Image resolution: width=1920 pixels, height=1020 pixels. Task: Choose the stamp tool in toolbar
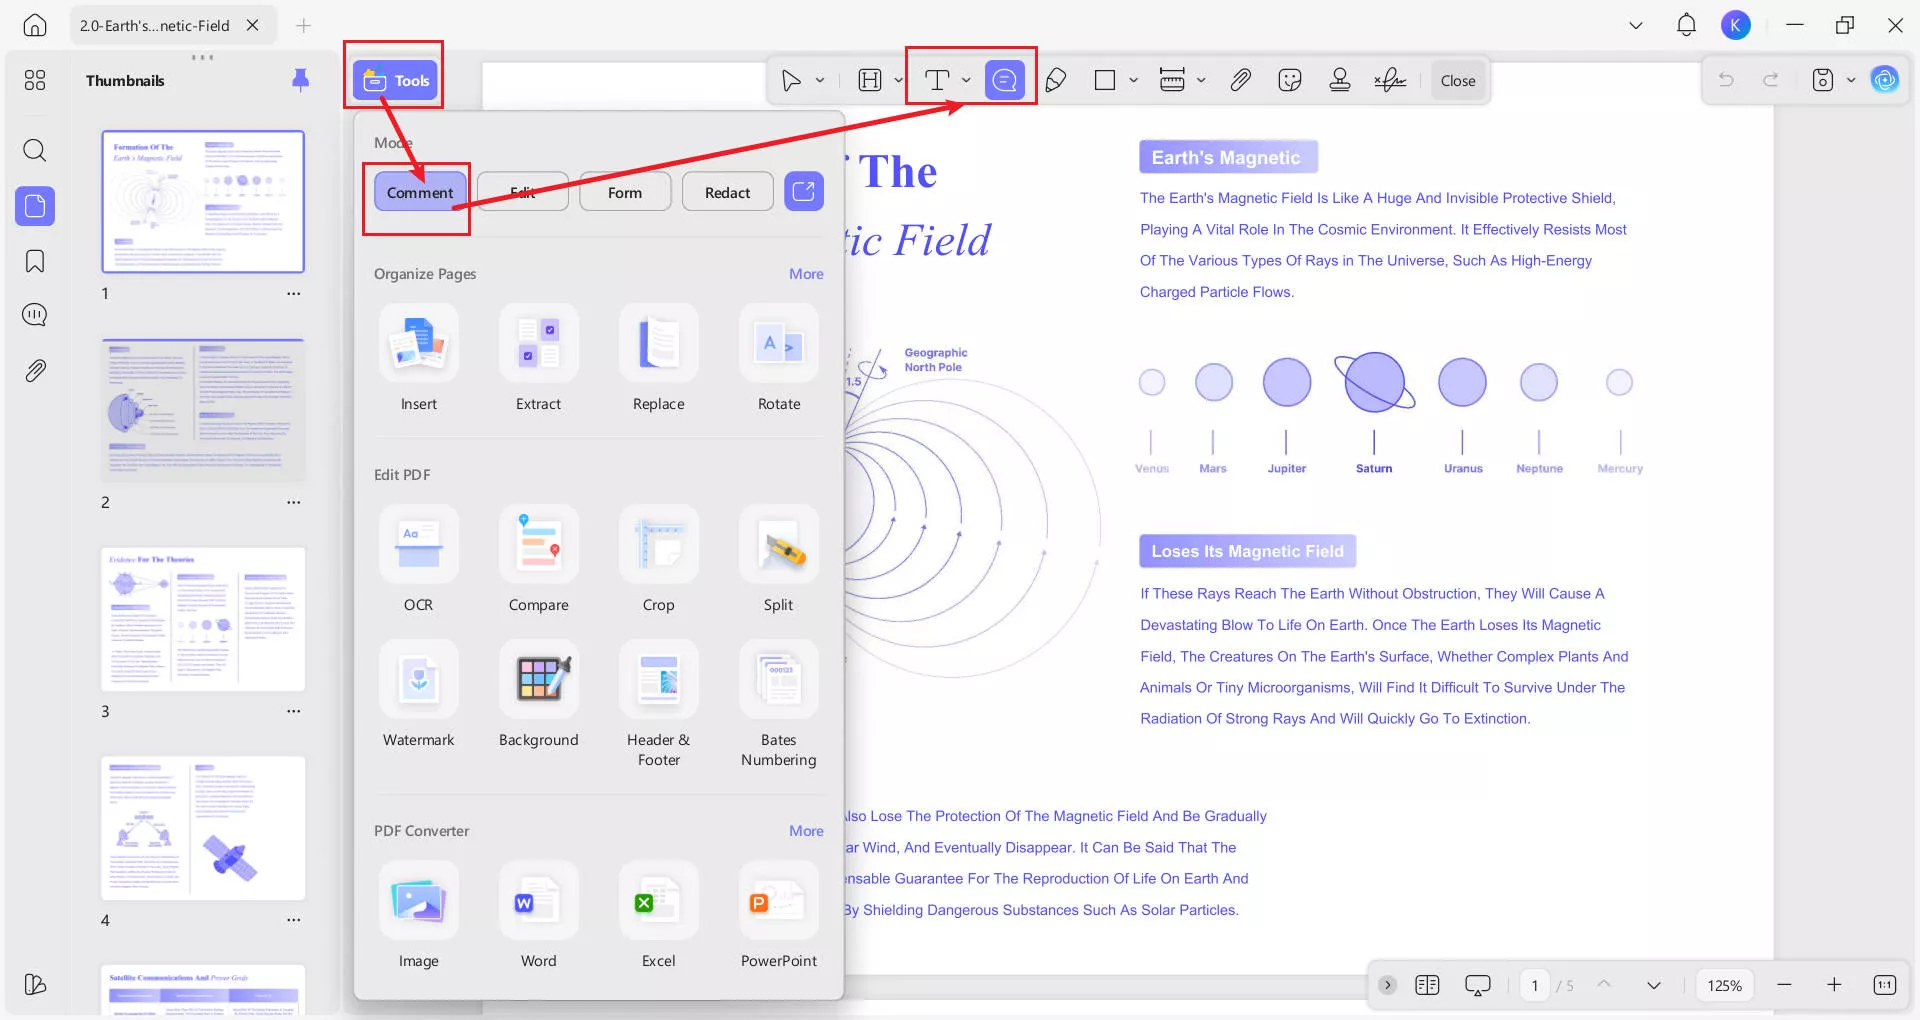pos(1340,80)
